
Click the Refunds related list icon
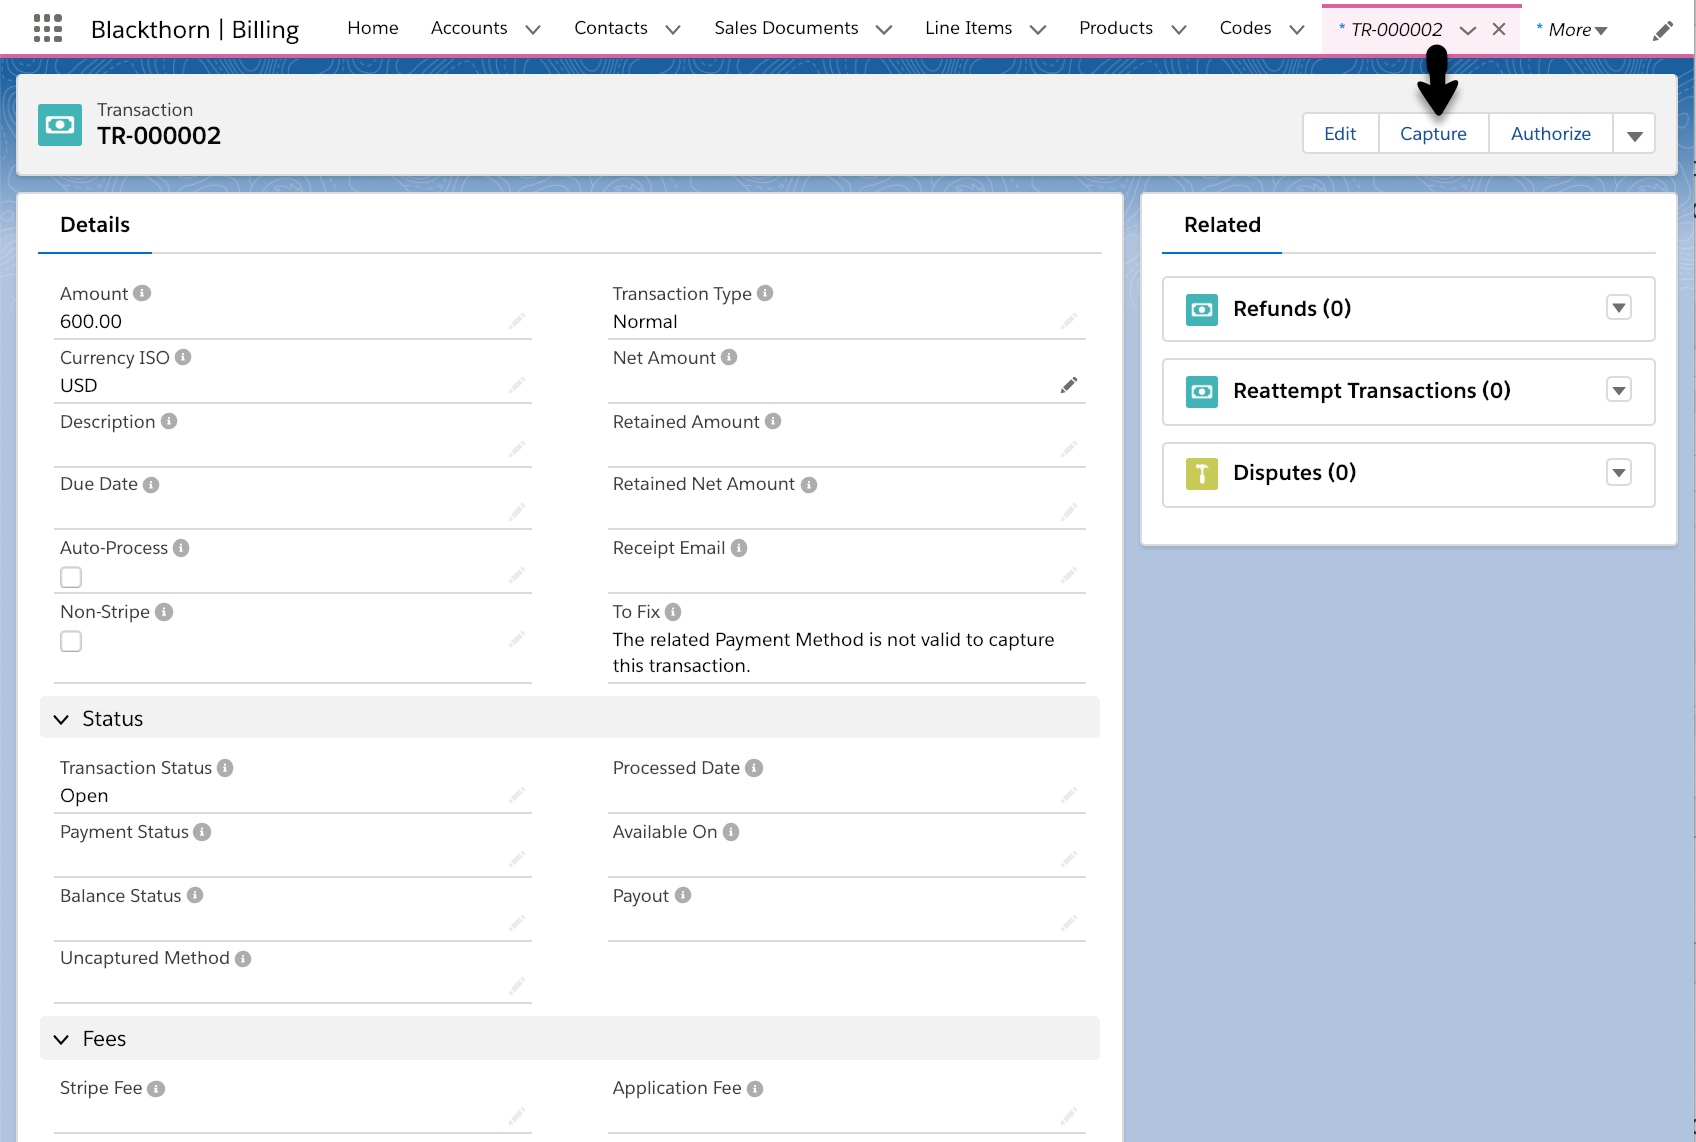(1202, 309)
